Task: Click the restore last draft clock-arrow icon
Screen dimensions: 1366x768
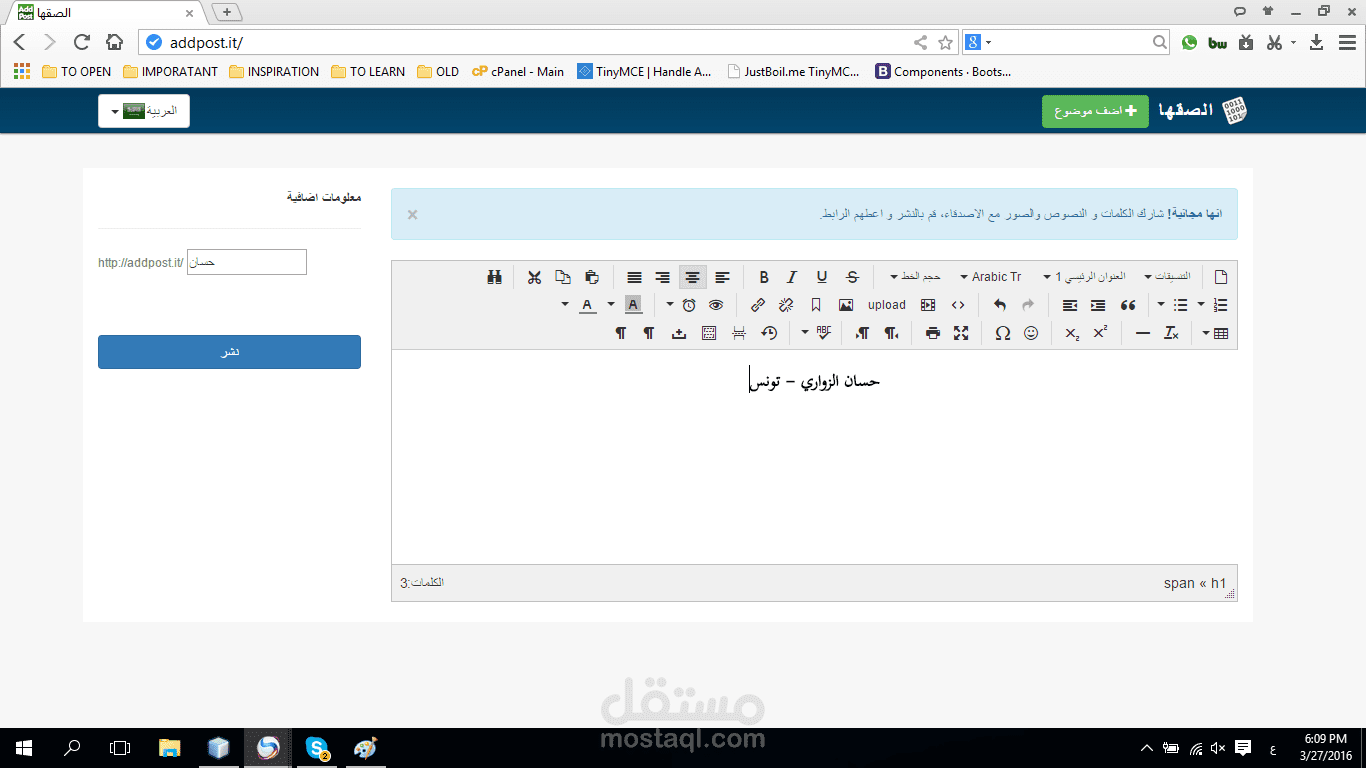Action: point(769,333)
